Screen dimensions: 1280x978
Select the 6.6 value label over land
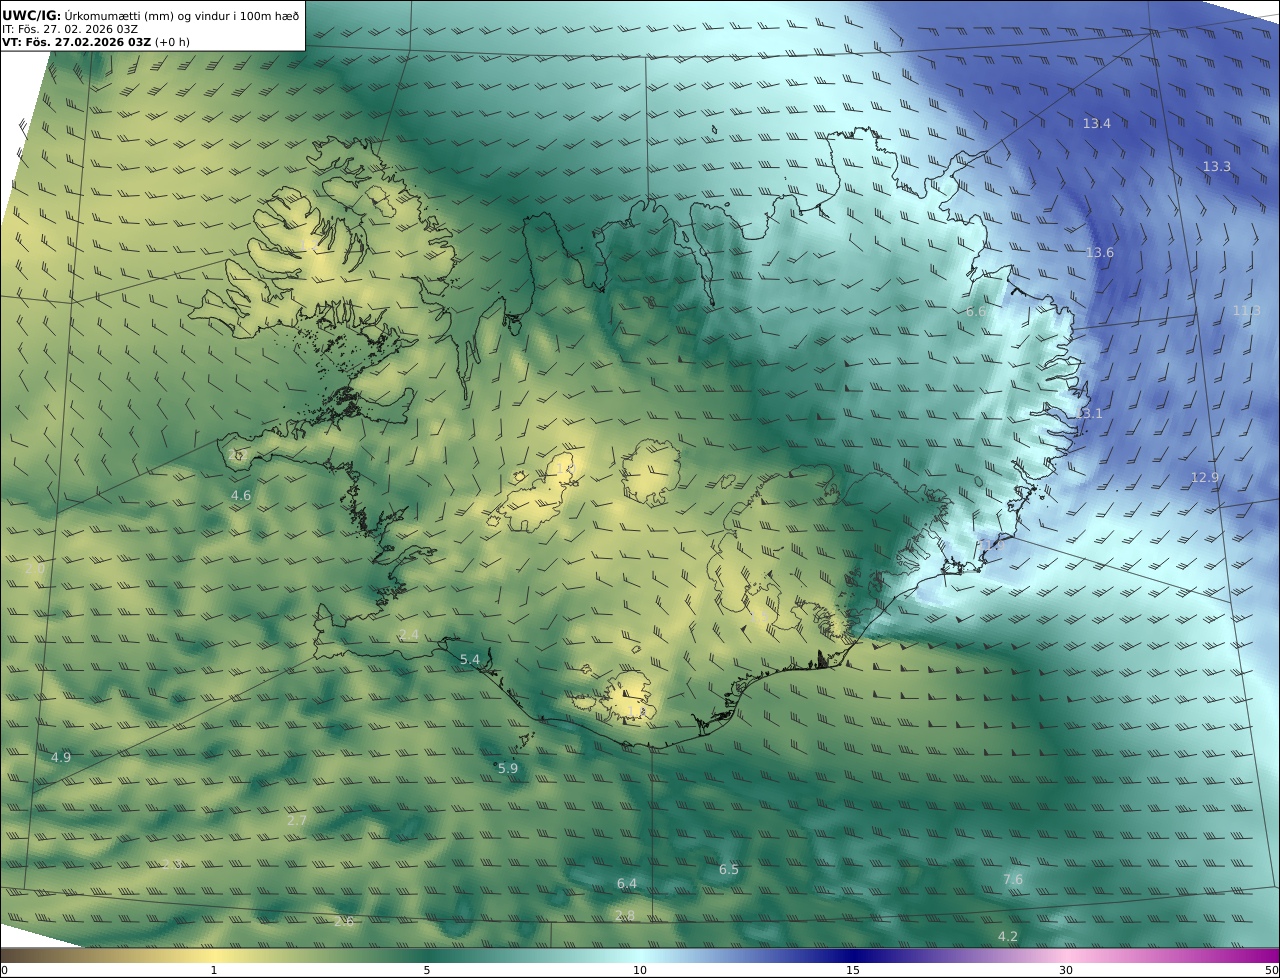point(976,311)
